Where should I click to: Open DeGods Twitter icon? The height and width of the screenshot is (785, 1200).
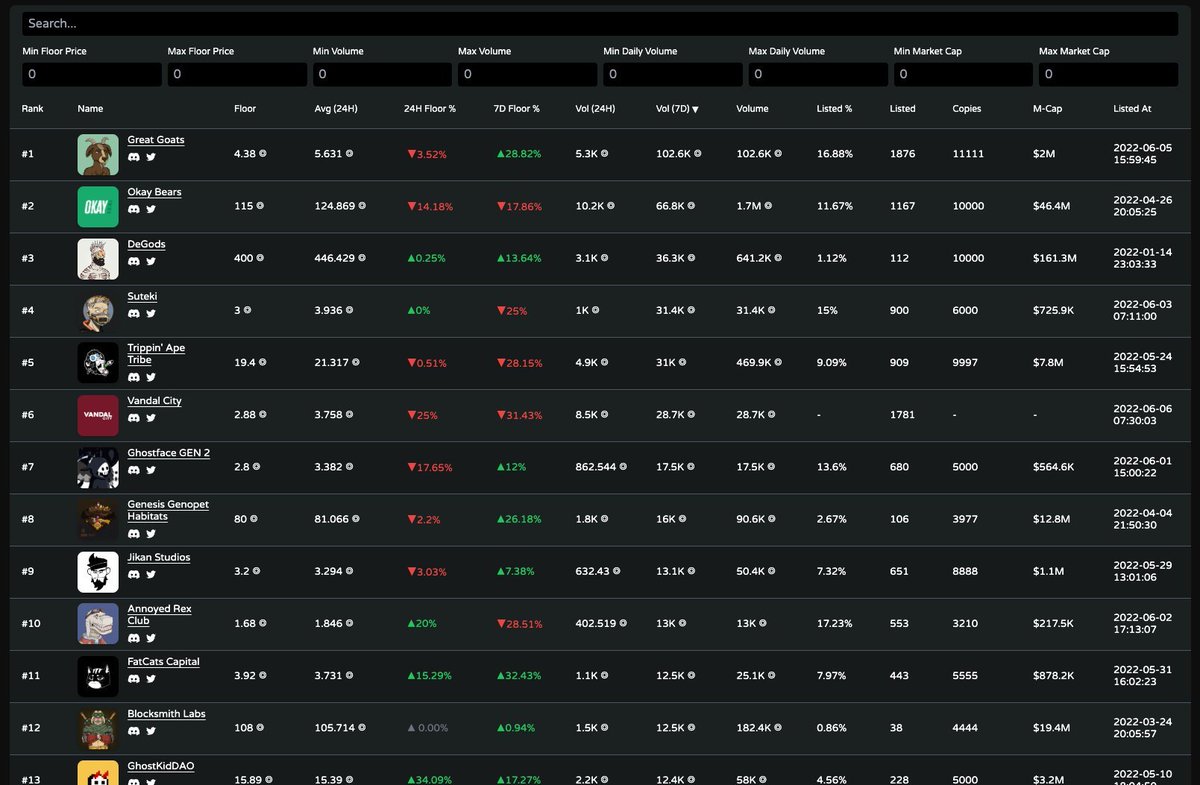tap(151, 261)
